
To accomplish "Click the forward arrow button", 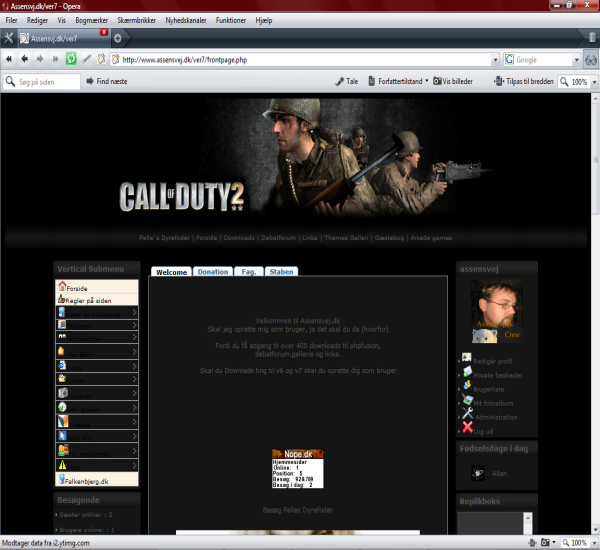I will click(x=40, y=59).
